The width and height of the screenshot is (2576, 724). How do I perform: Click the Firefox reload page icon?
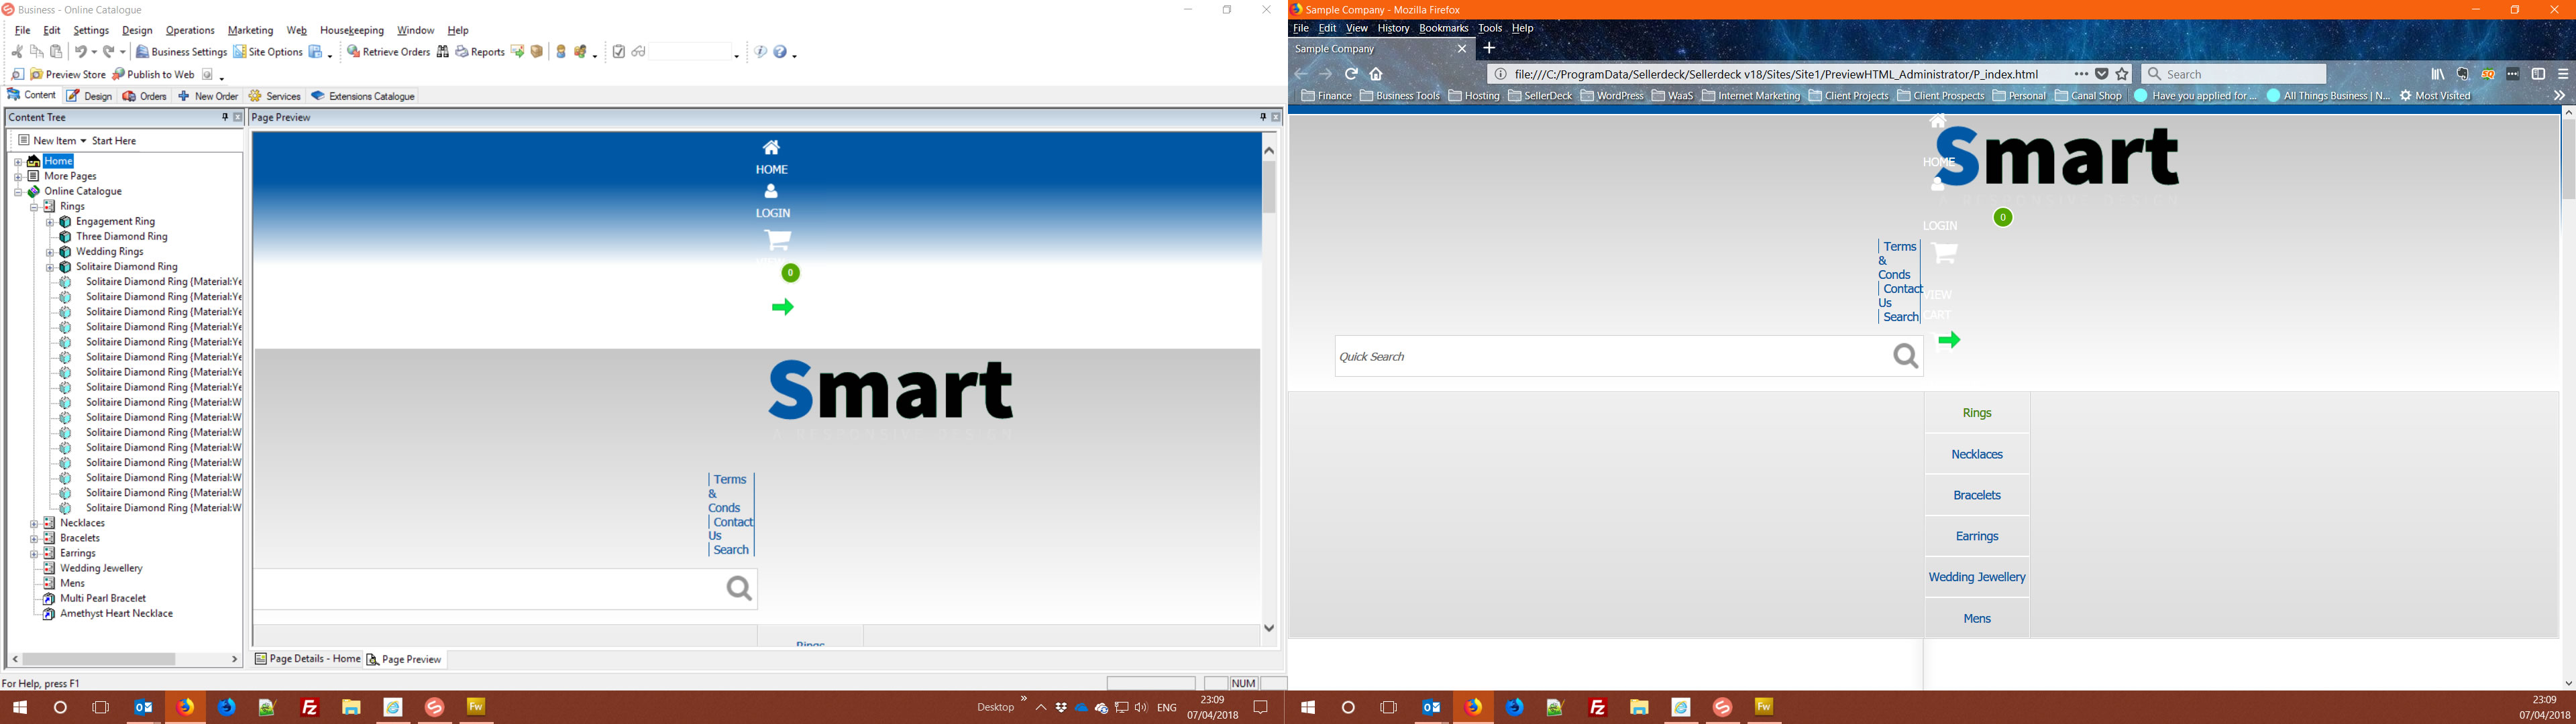click(x=1351, y=74)
